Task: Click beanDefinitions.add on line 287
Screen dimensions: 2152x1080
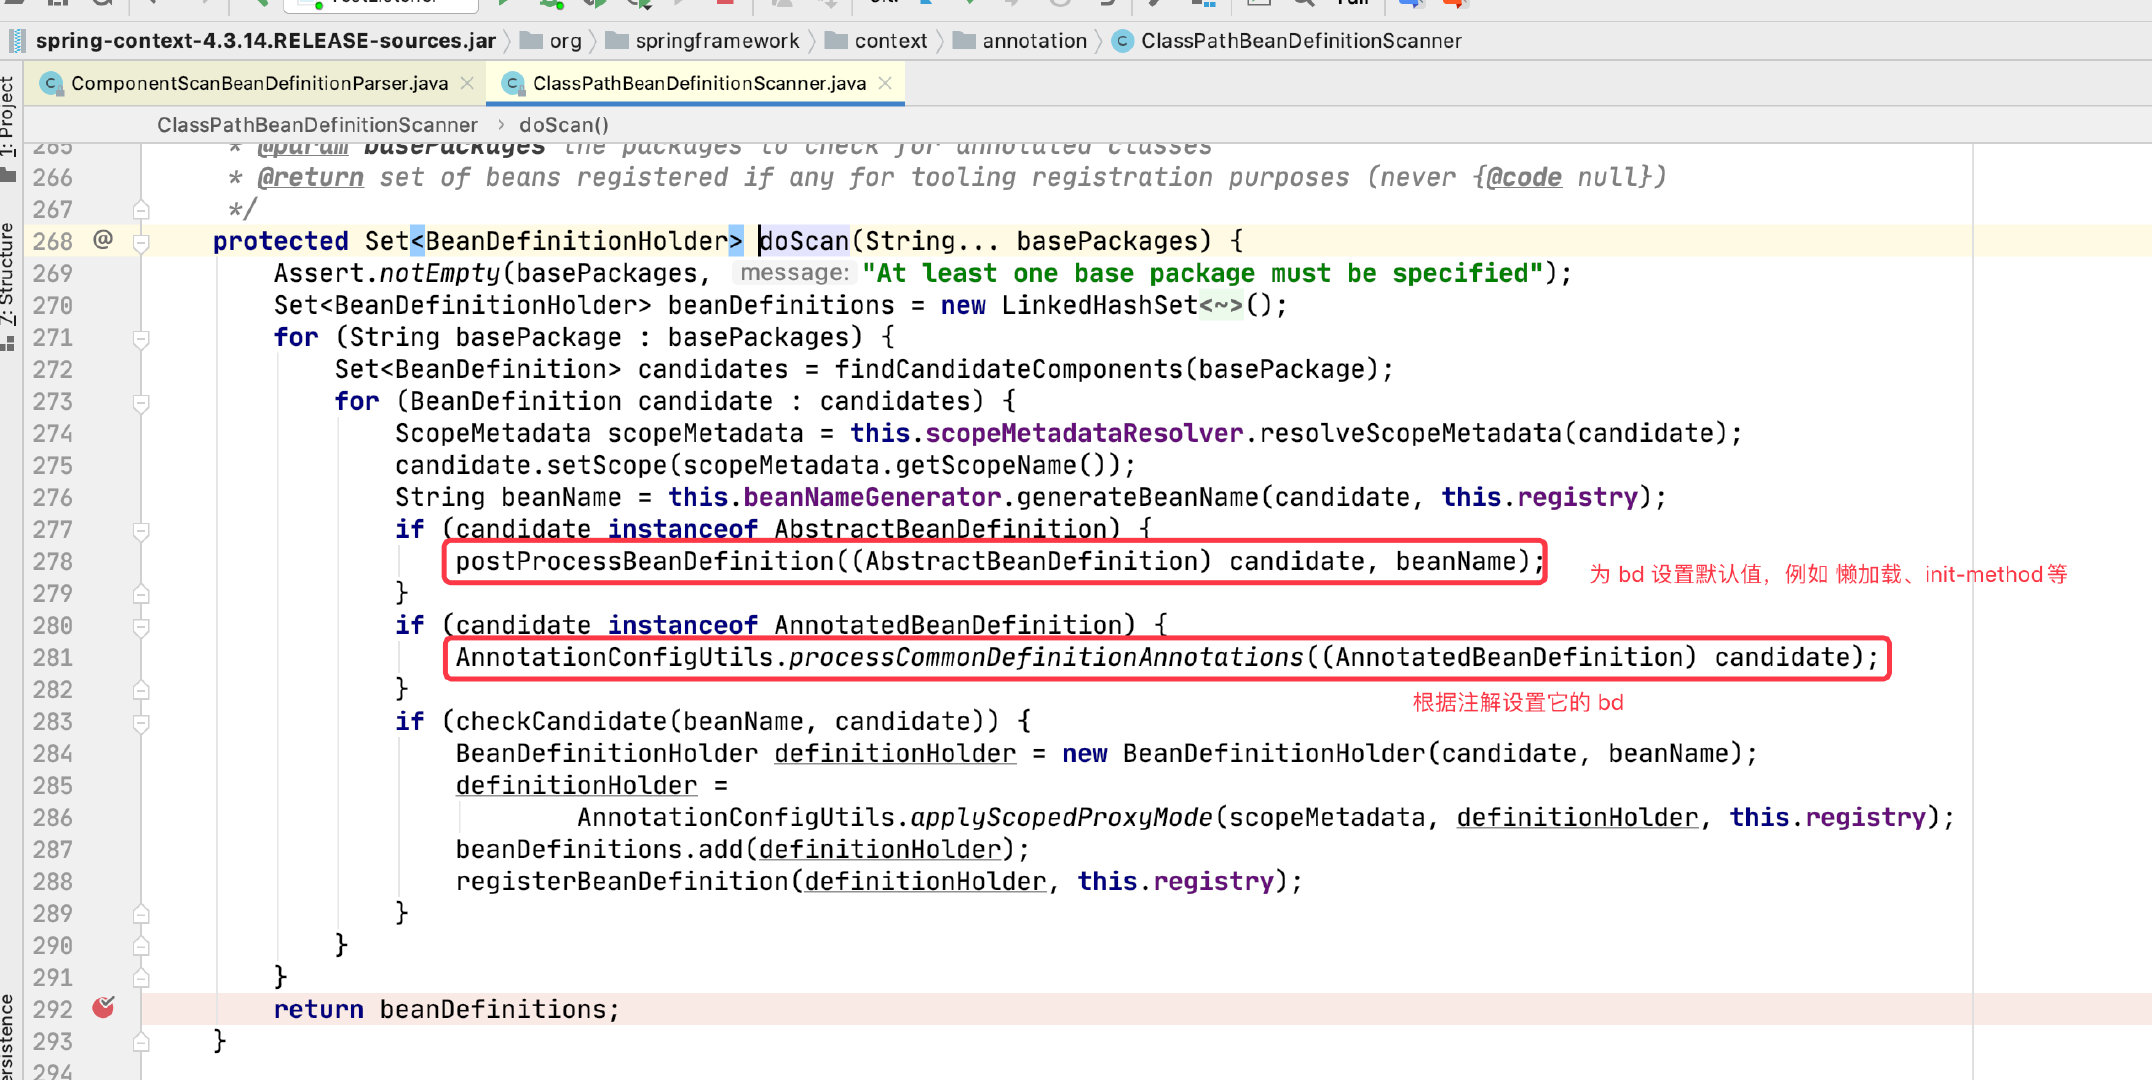Action: point(599,849)
